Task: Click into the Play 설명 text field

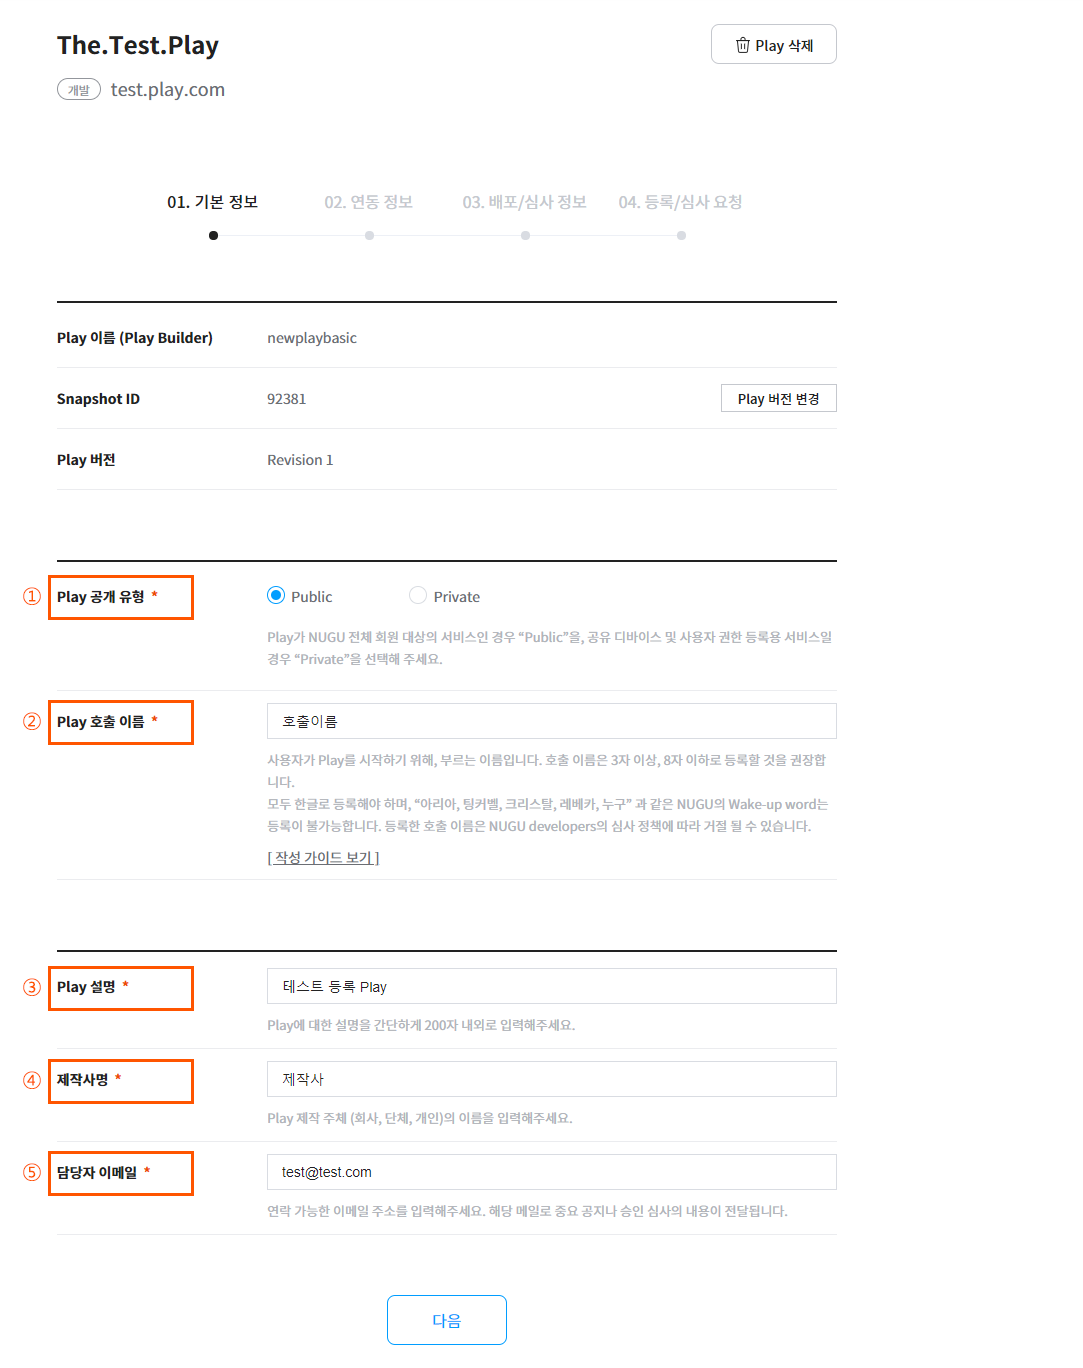Action: pos(551,986)
